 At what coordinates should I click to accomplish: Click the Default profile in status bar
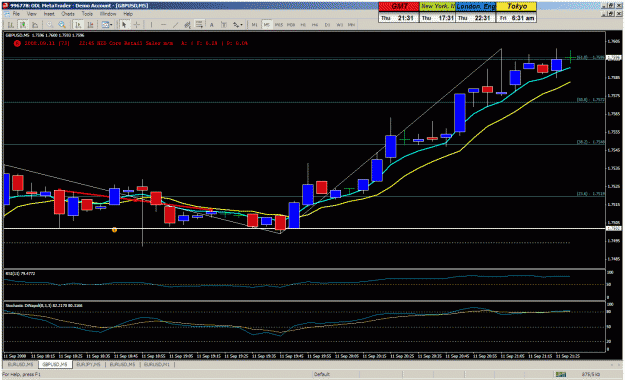322,374
